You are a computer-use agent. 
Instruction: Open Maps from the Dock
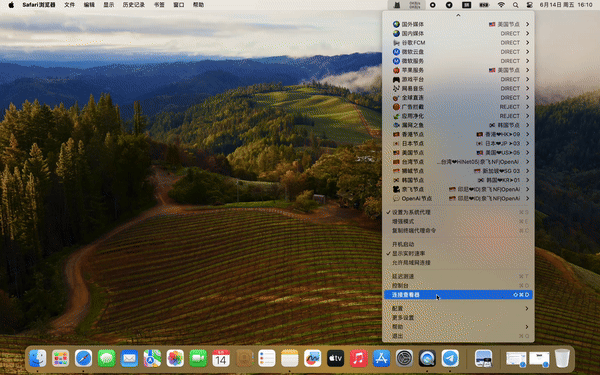click(152, 359)
